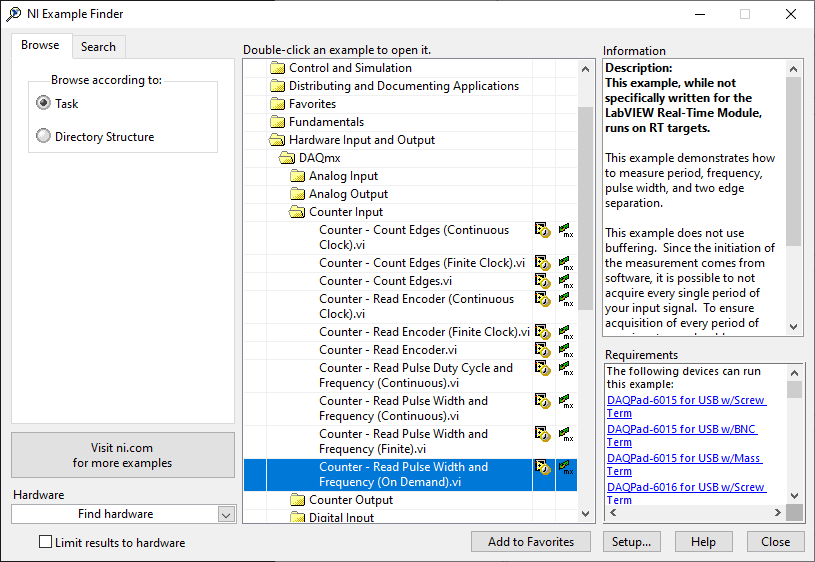This screenshot has height=562, width=815.
Task: Open the Setup... dialog button
Action: pos(632,542)
